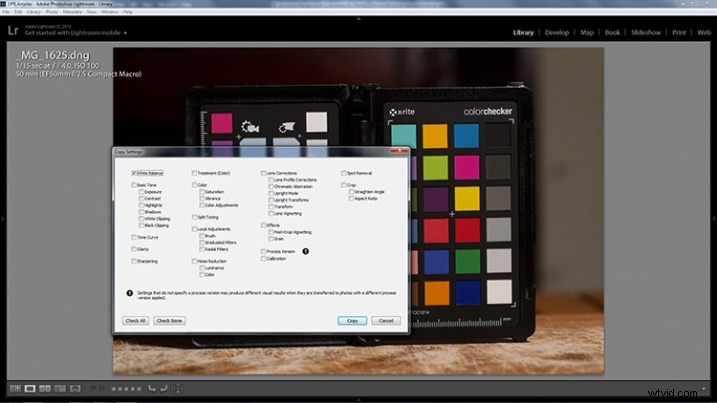Click warning icon beside settings note

click(129, 293)
